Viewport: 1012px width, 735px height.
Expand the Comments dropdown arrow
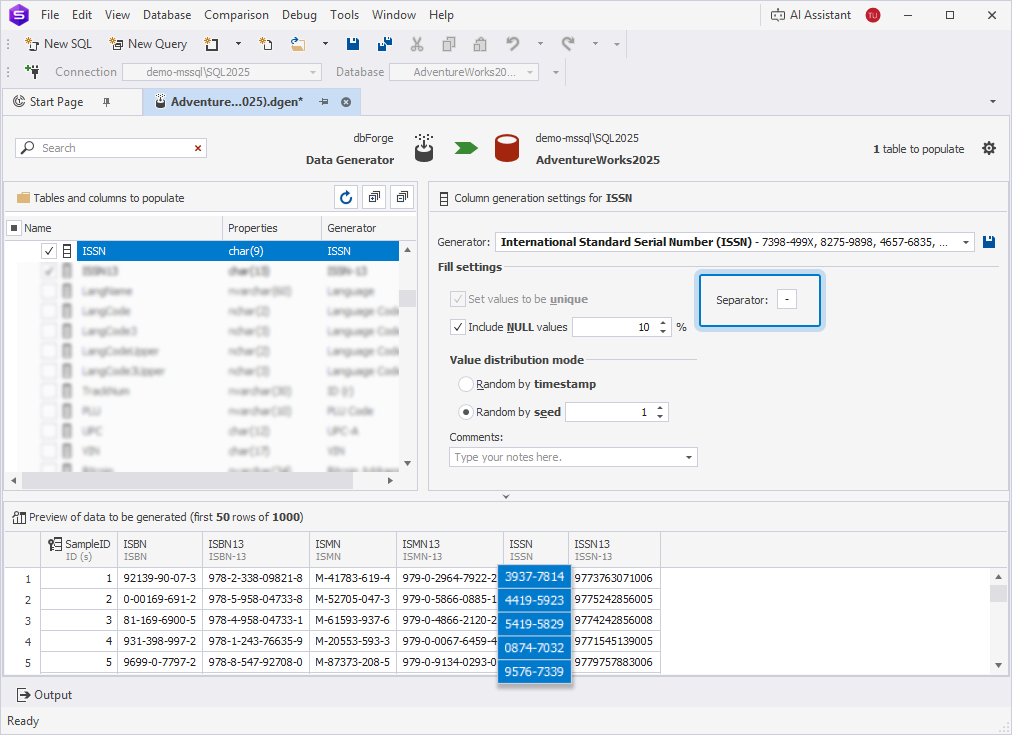(689, 457)
